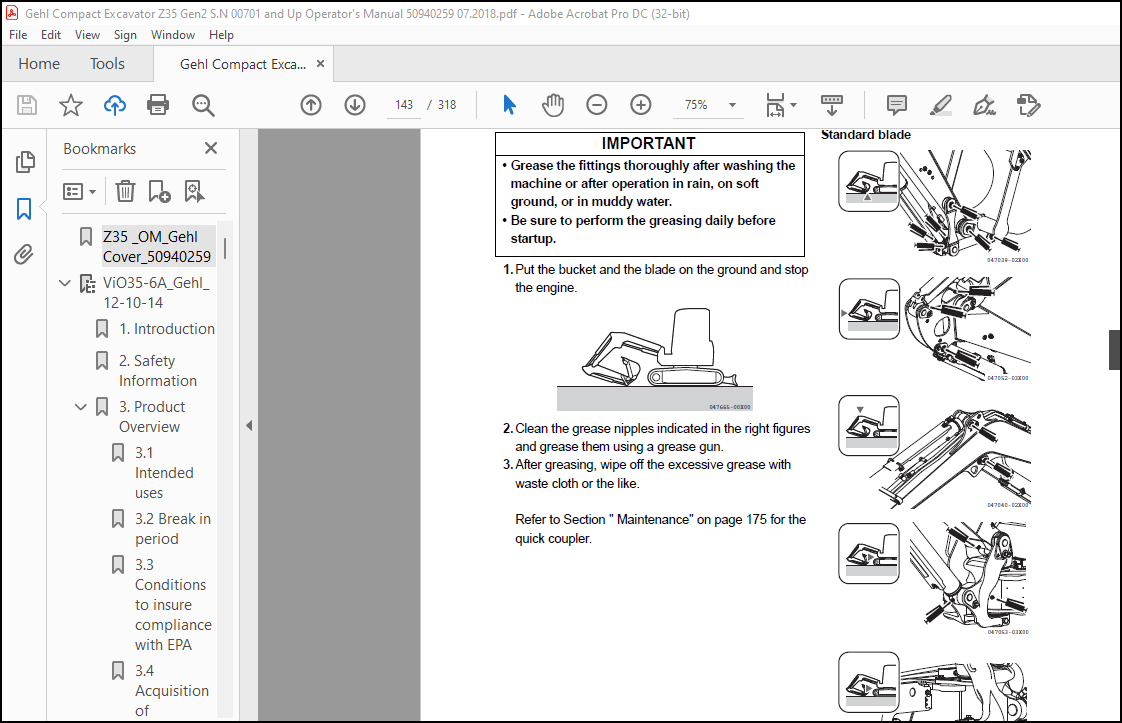Close the Gehl Compact Exca... document tab

click(x=321, y=64)
